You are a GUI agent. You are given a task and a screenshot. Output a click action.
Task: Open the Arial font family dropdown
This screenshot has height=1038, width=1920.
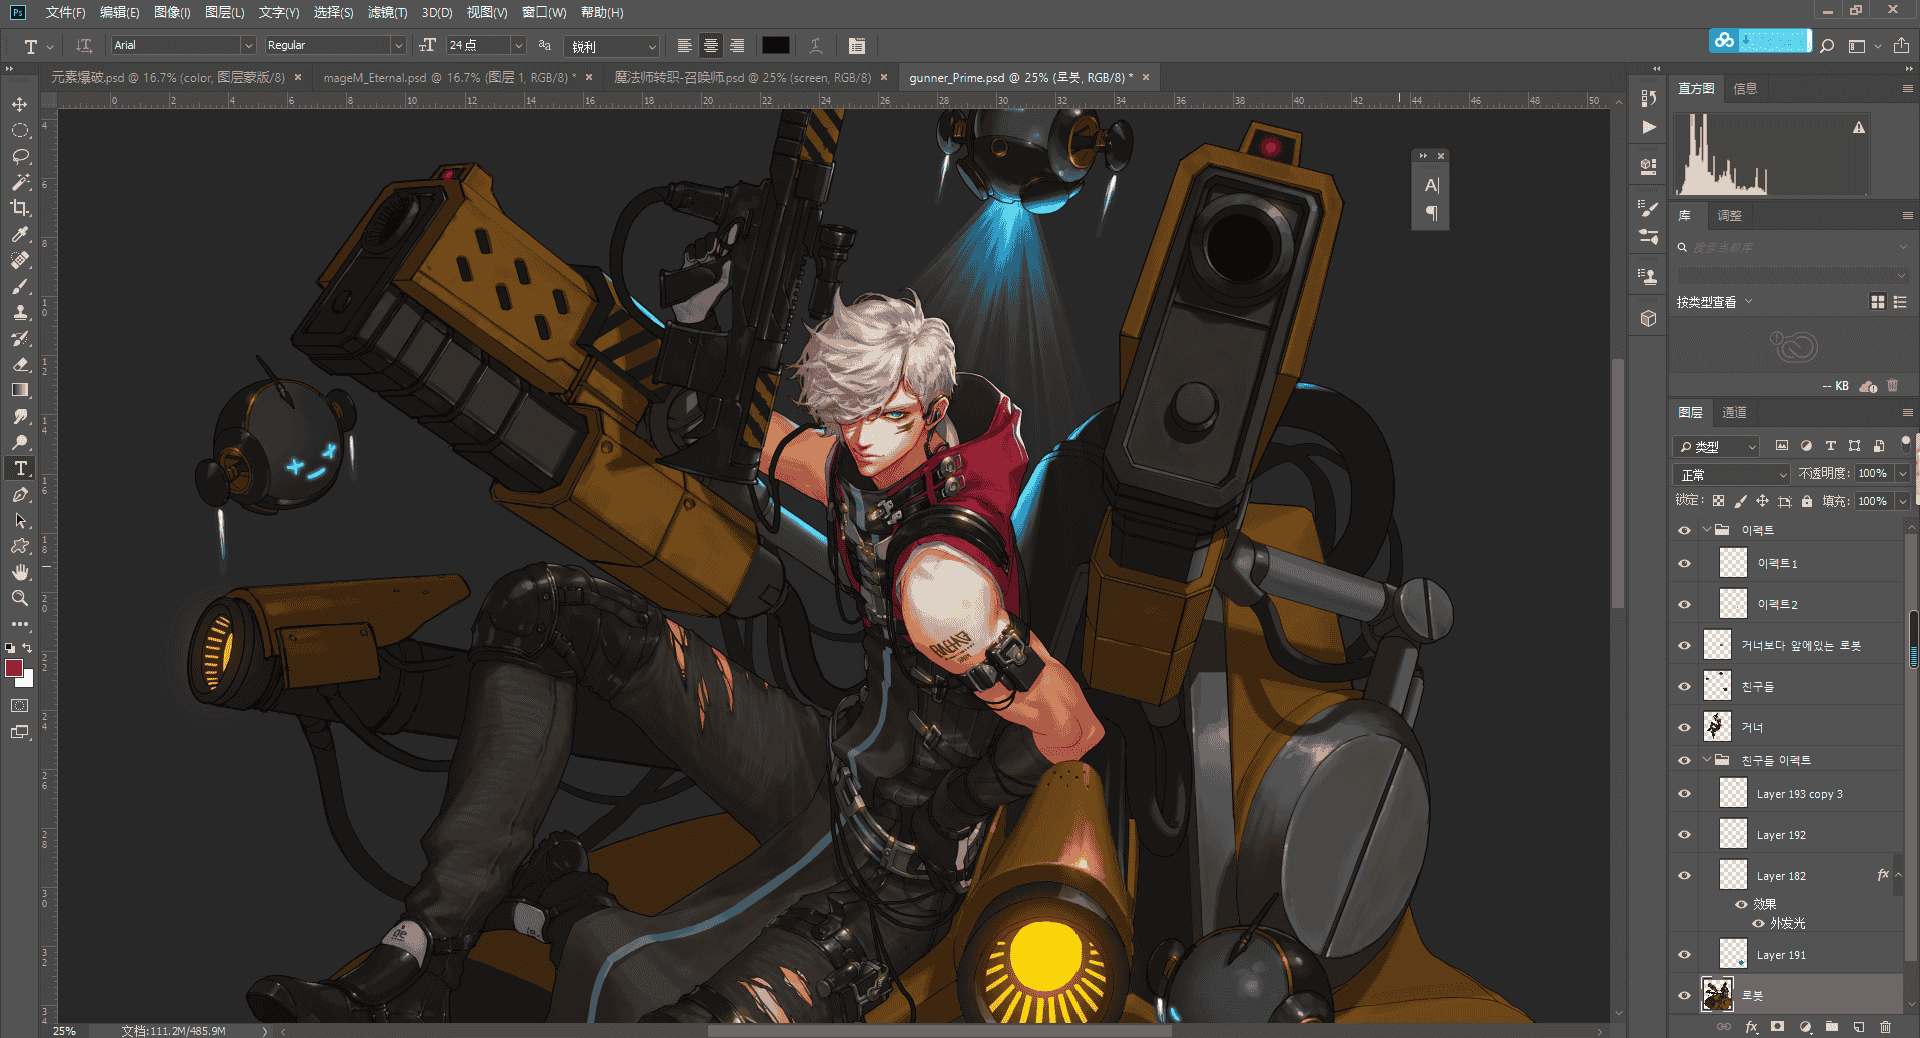tap(248, 45)
